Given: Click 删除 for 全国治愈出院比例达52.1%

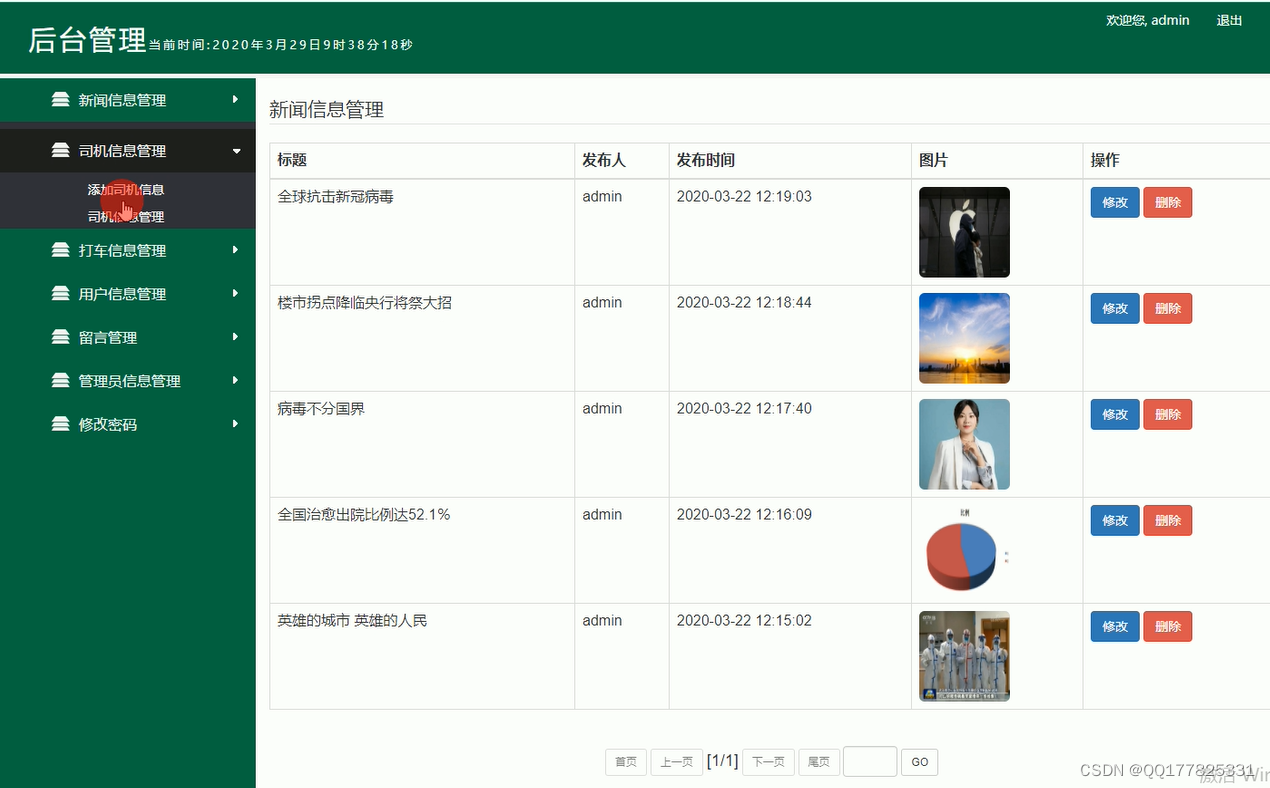Looking at the screenshot, I should (x=1168, y=520).
